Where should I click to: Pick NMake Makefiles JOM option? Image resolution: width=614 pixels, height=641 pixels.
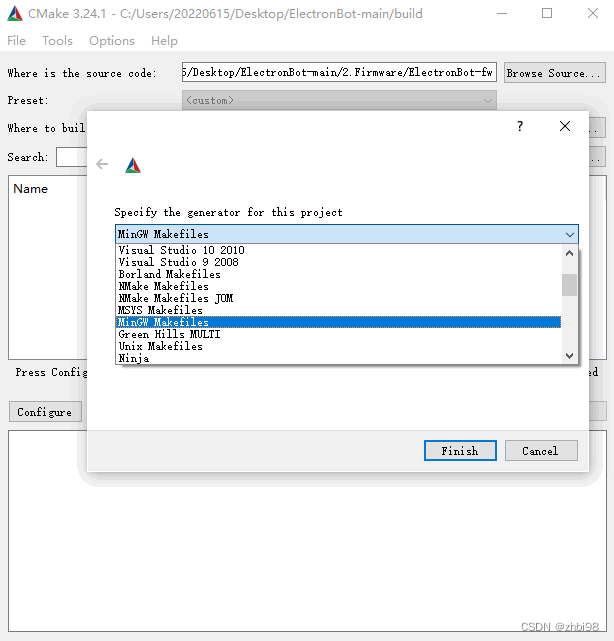click(x=338, y=298)
